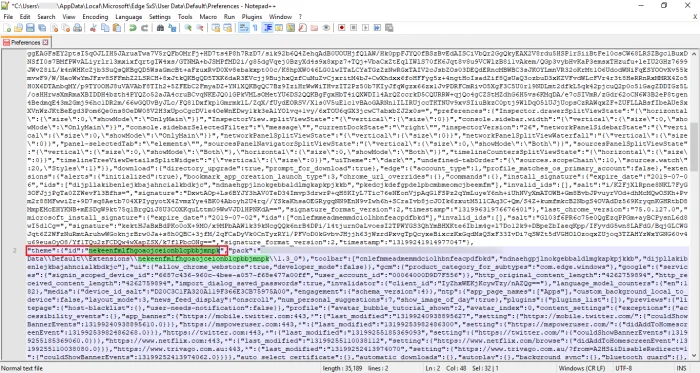This screenshot has height=373, width=700.
Task: Click the New file toolbar icon
Action: pyautogui.click(x=7, y=28)
